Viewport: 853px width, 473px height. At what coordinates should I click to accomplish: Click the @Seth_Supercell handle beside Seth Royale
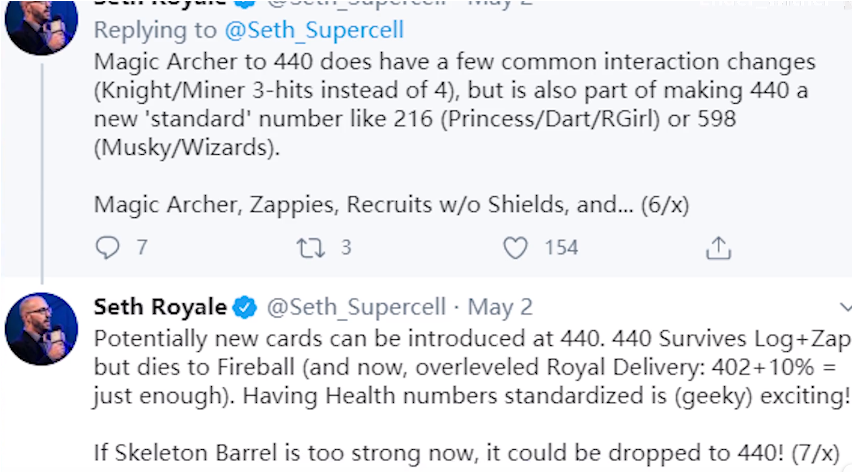(356, 308)
